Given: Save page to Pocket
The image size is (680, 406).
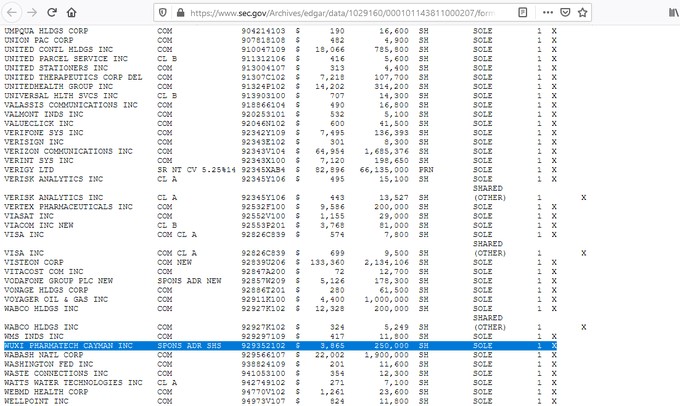Looking at the screenshot, I should click(565, 13).
